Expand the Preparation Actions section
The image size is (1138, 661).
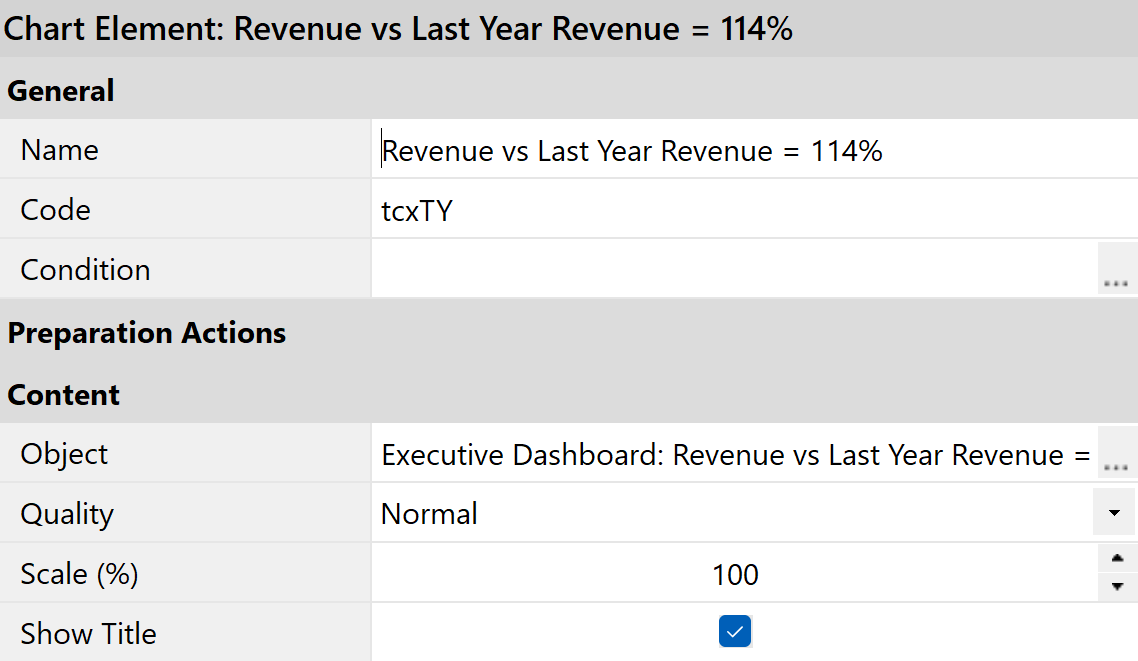coord(147,333)
